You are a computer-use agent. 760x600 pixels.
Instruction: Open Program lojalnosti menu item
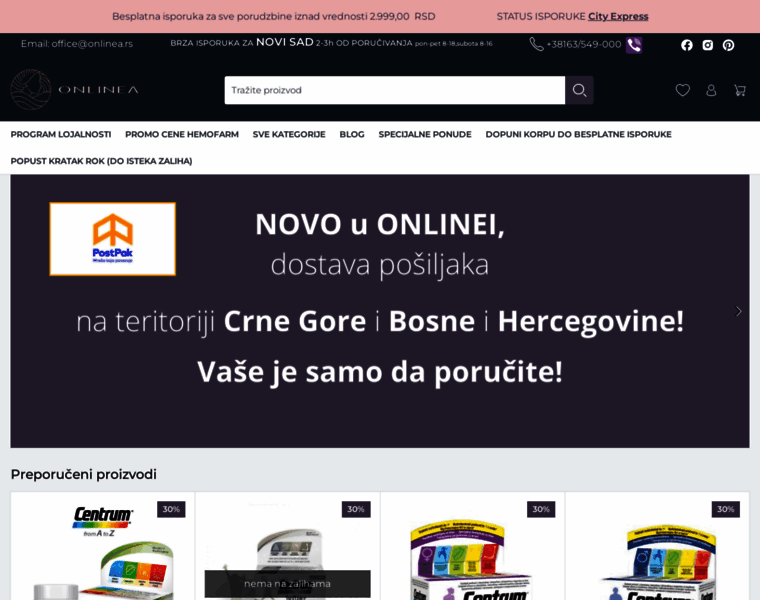point(61,134)
